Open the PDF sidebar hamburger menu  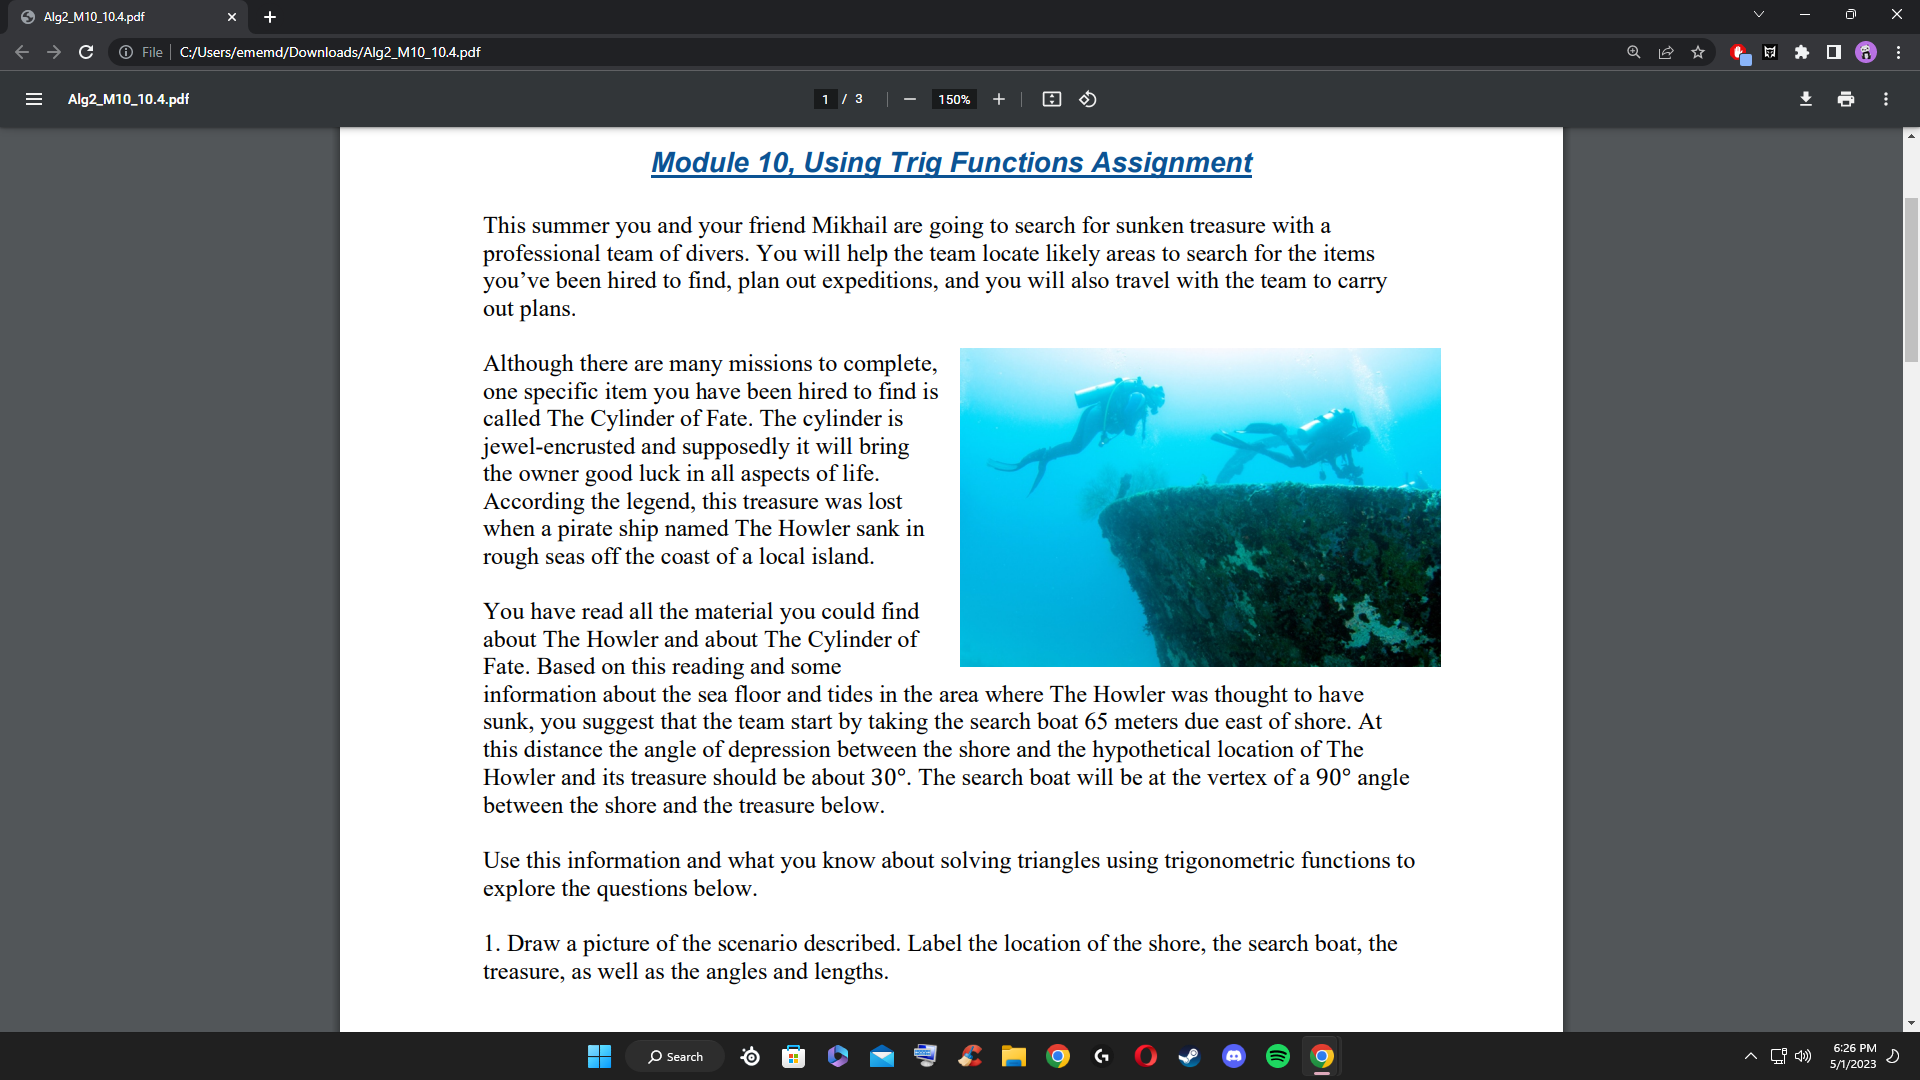pyautogui.click(x=34, y=99)
